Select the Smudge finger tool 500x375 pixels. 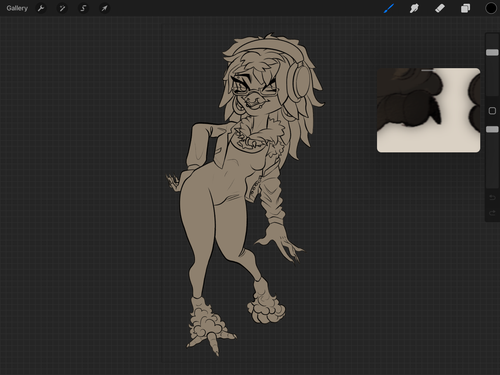(x=414, y=8)
